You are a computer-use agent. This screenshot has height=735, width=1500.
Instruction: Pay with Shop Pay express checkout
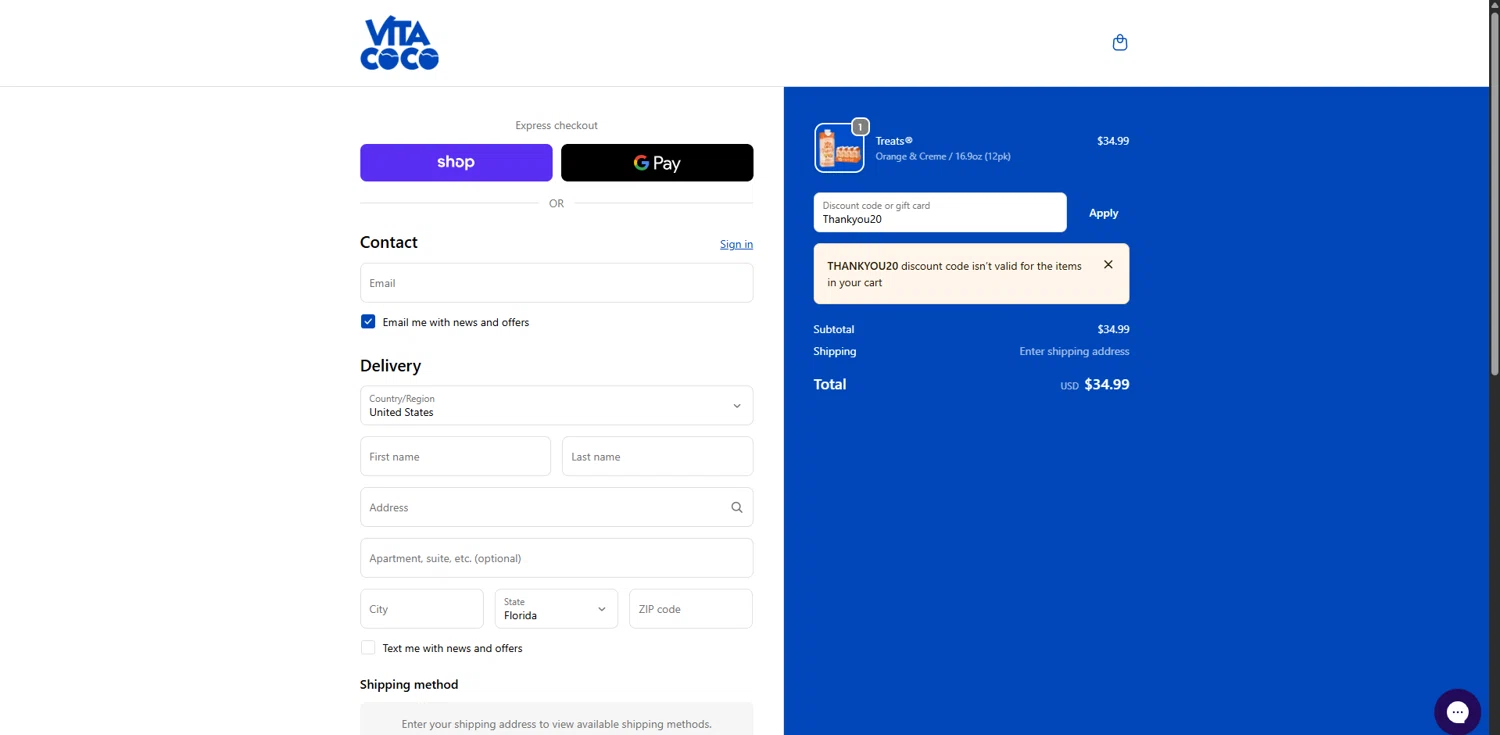click(456, 162)
